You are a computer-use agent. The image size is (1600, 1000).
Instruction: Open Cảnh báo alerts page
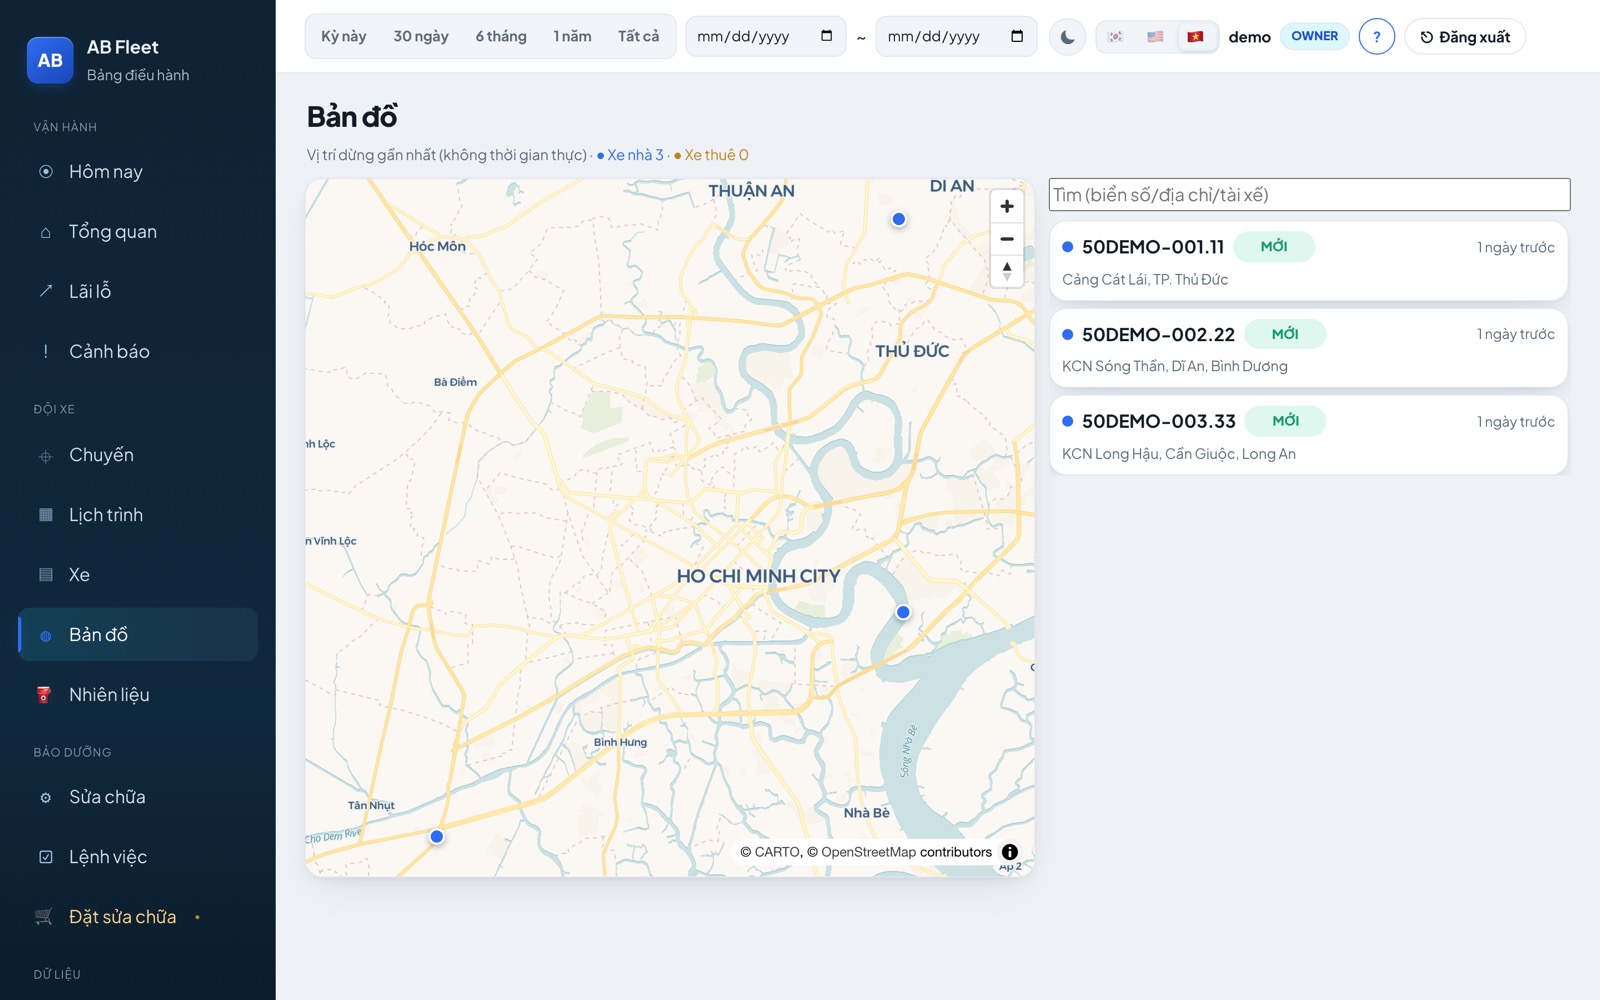[138, 352]
